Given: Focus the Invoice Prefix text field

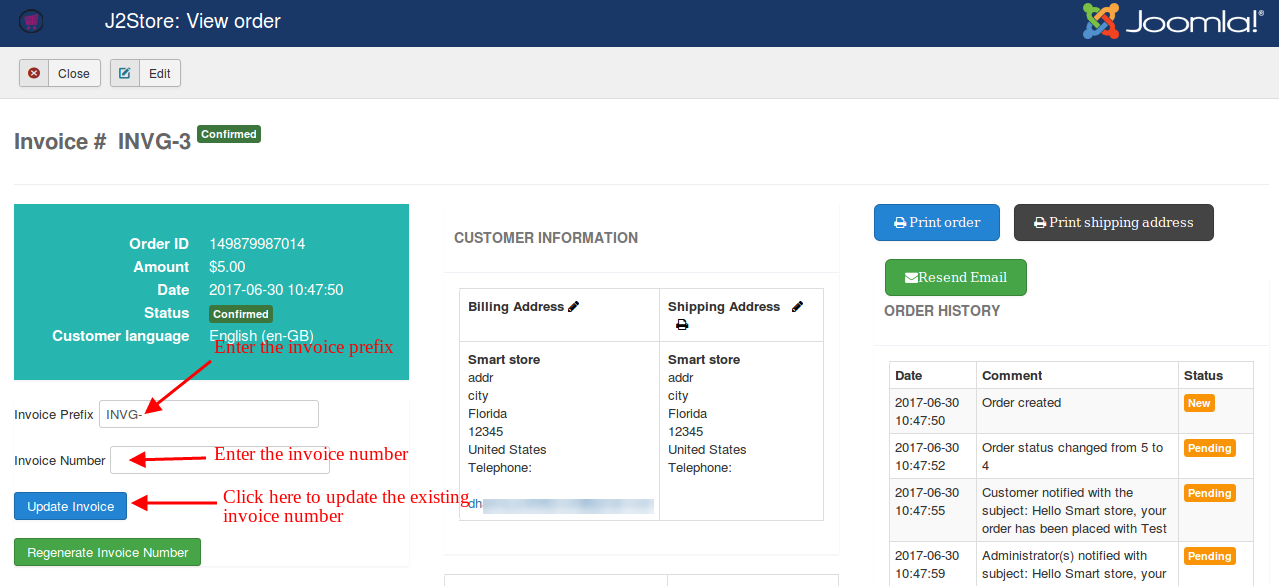Looking at the screenshot, I should tap(209, 414).
